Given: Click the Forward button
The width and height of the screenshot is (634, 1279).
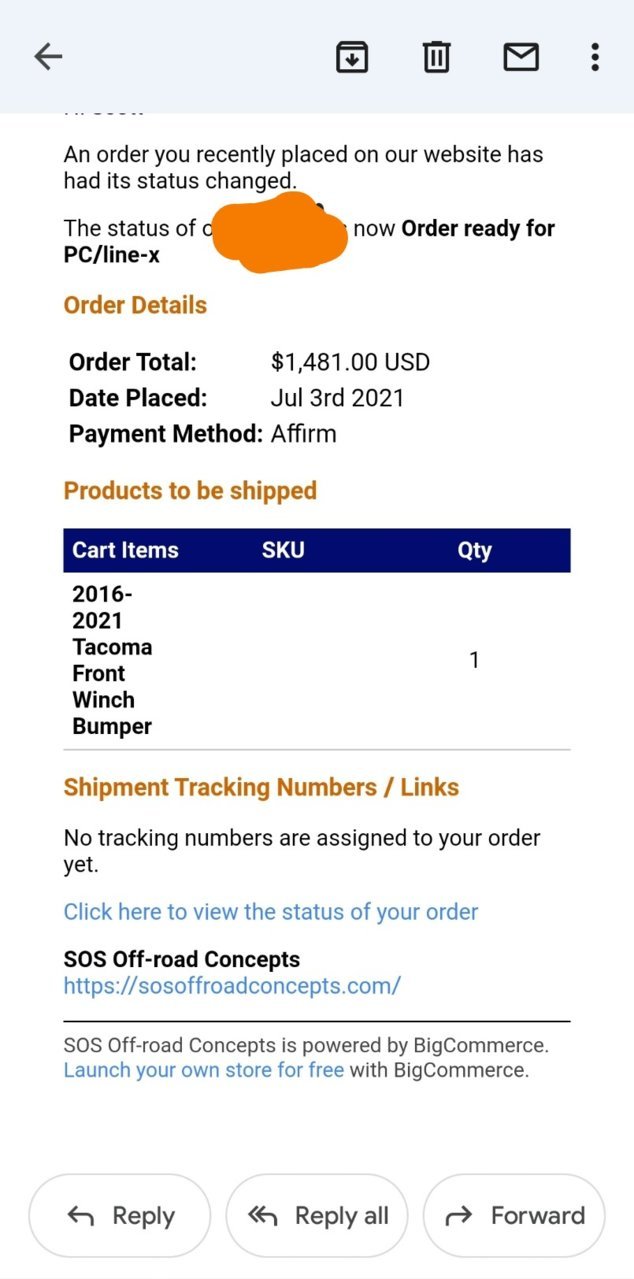Looking at the screenshot, I should point(514,1215).
